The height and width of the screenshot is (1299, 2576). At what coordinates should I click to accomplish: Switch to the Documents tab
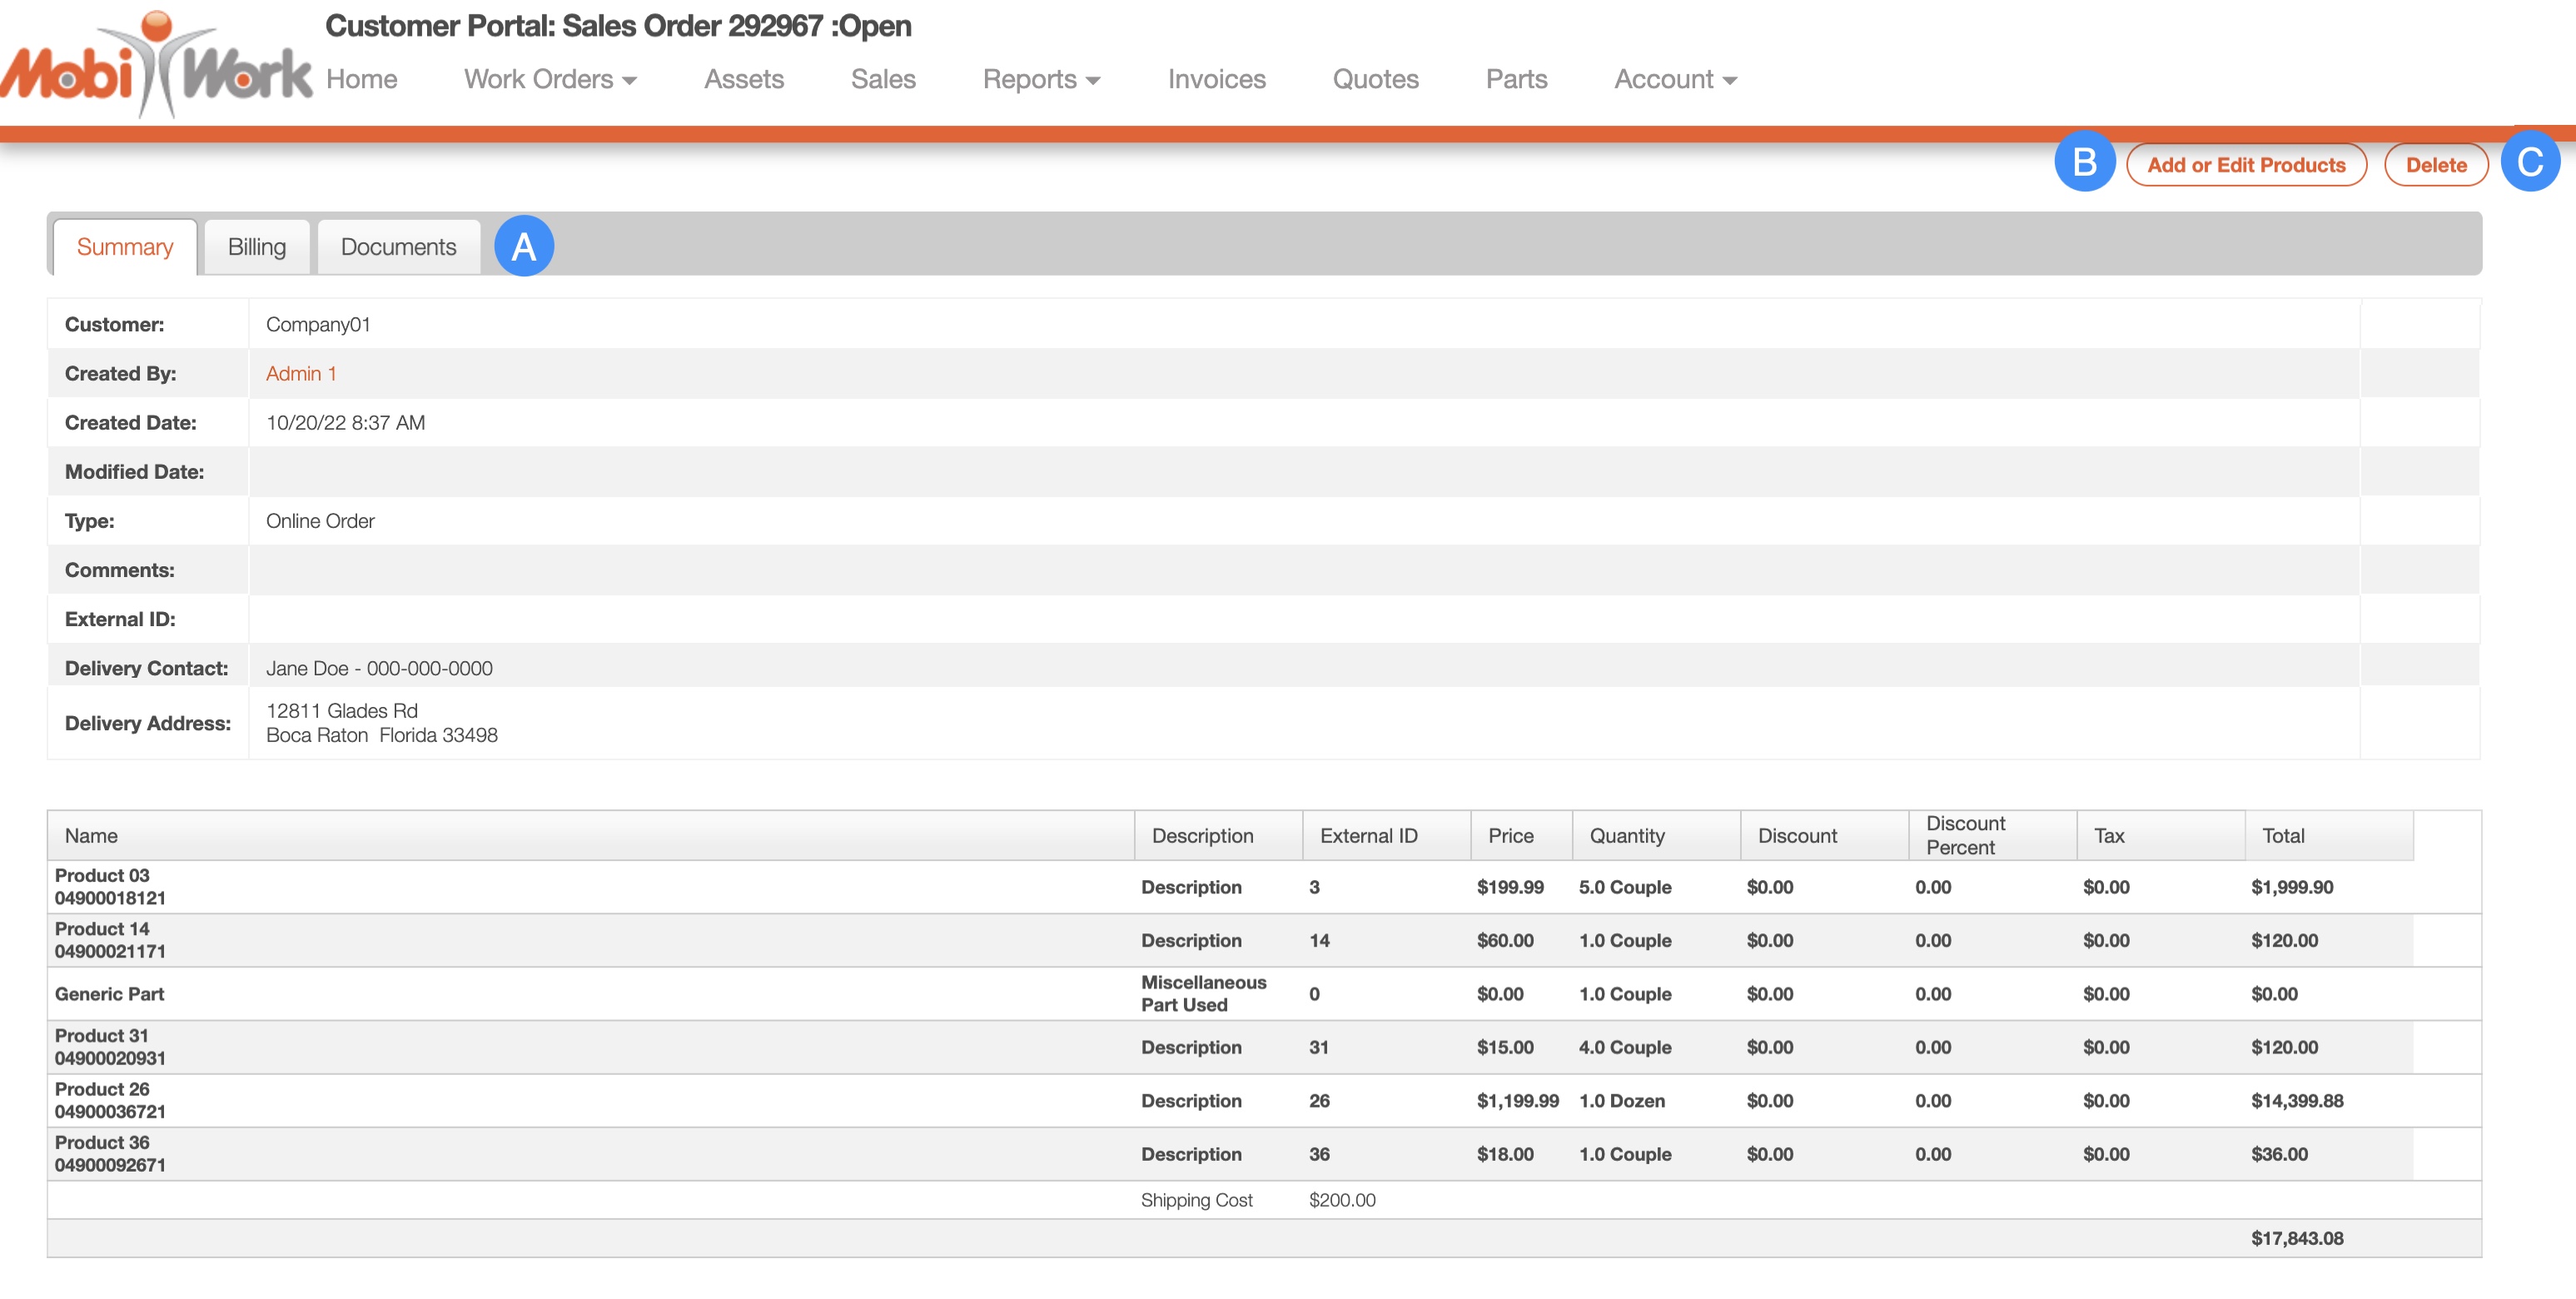tap(398, 247)
